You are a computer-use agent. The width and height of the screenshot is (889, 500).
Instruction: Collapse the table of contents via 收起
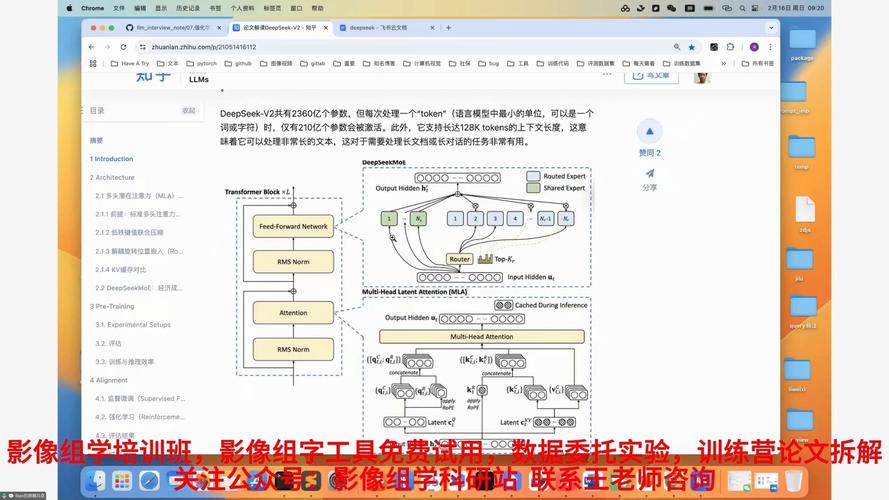coord(189,111)
